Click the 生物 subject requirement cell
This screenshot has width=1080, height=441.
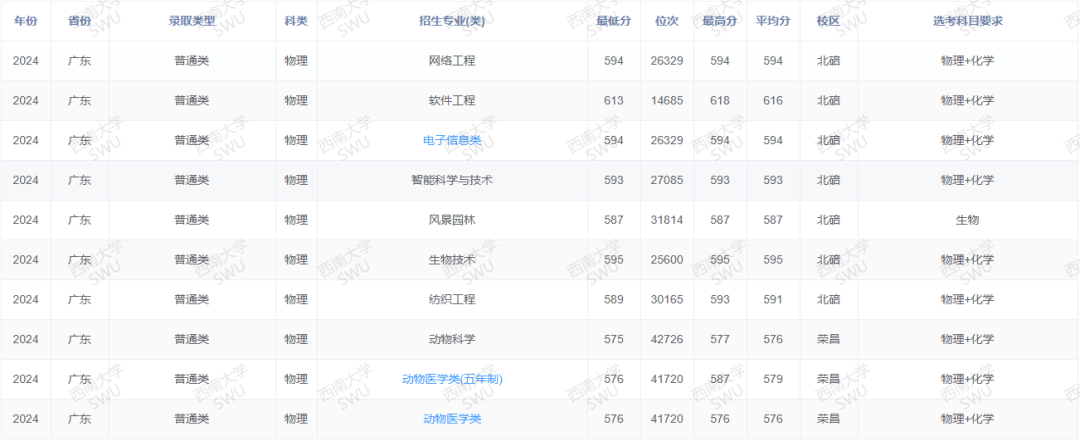pyautogui.click(x=968, y=220)
